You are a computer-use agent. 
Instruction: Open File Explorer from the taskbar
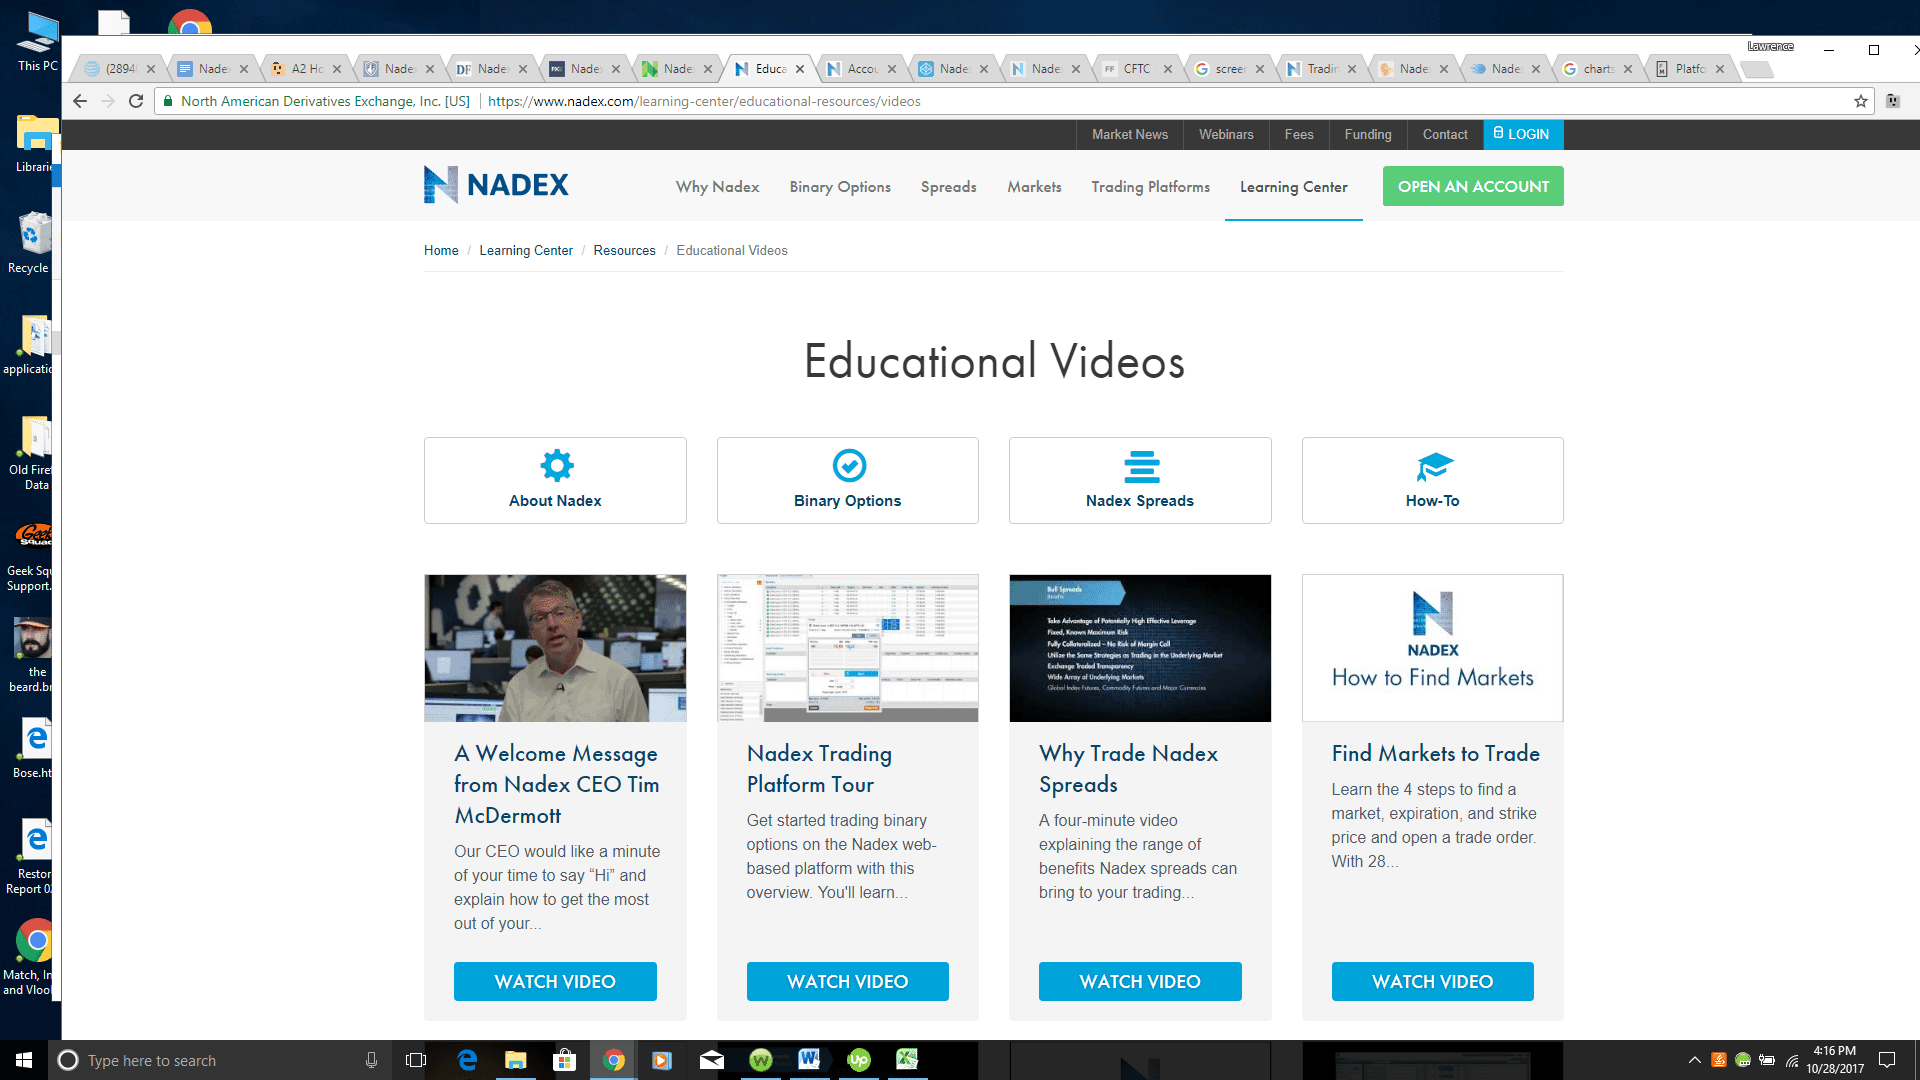(x=516, y=1060)
